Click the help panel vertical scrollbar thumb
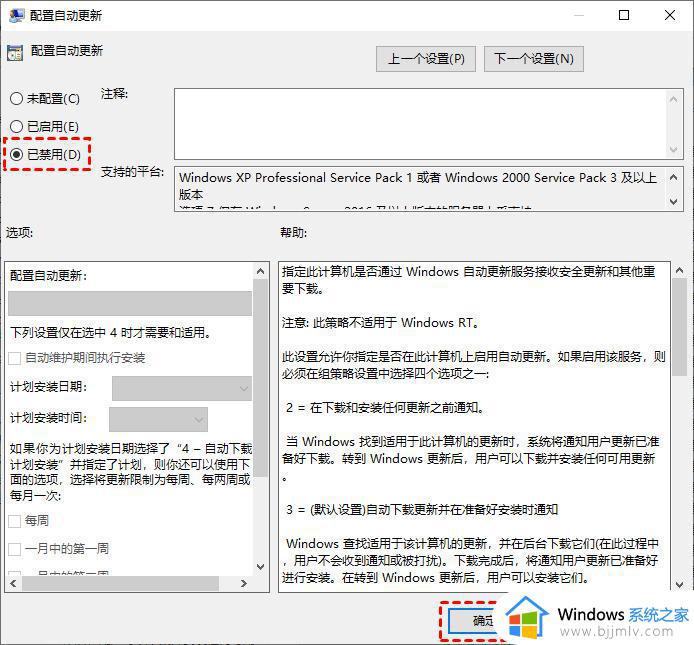Viewport: 694px width, 645px height. (679, 327)
